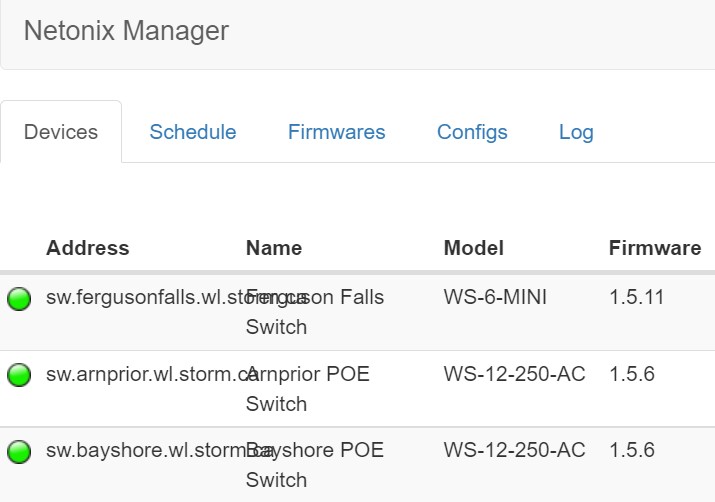Click green status icon for Bayshore switch
Viewport: 715px width, 502px height.
[x=19, y=452]
